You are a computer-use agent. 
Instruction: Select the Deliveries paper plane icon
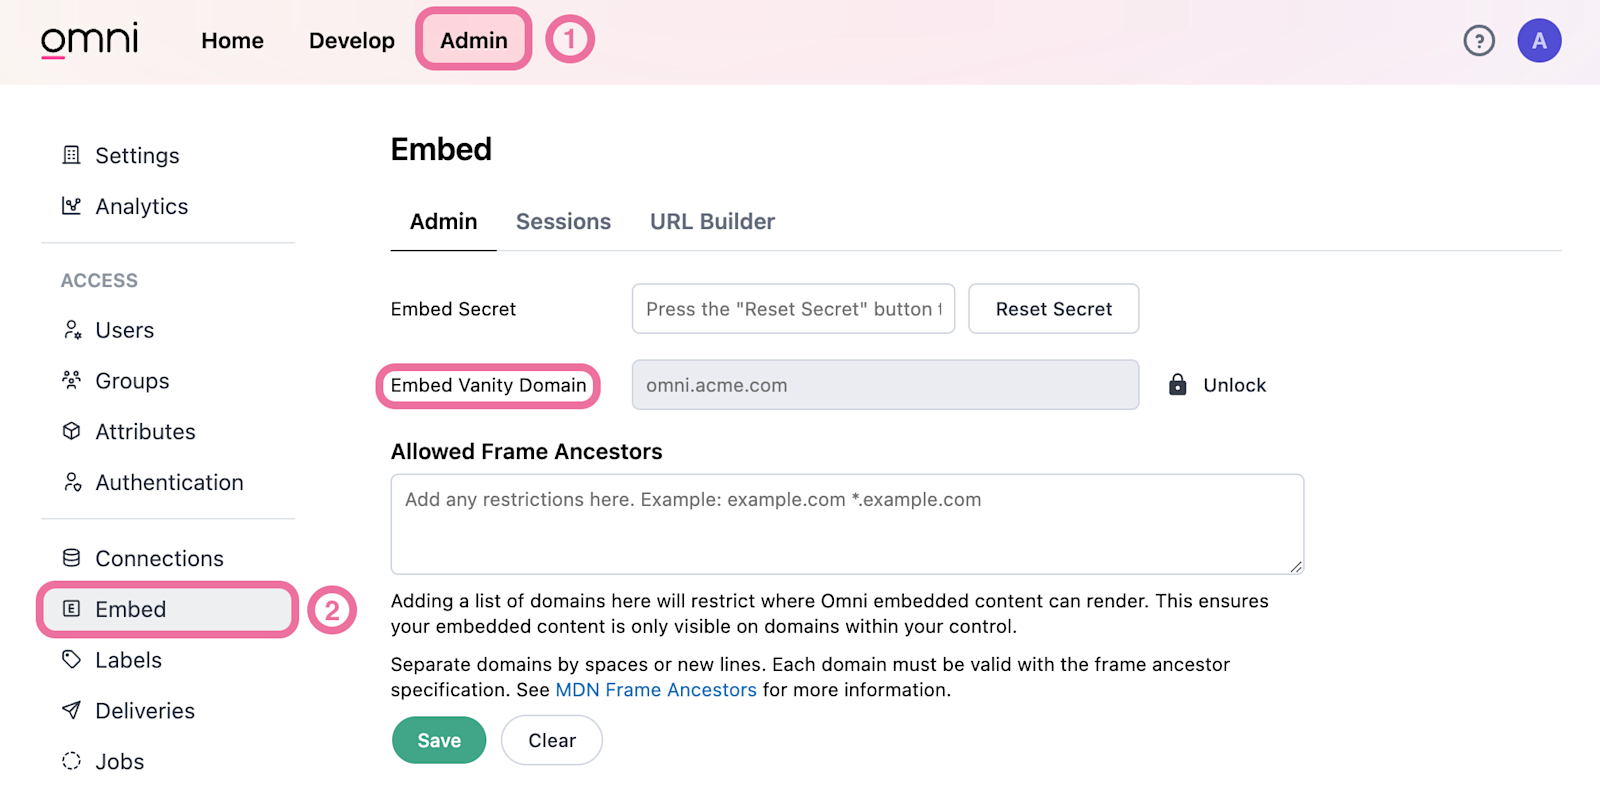point(70,710)
